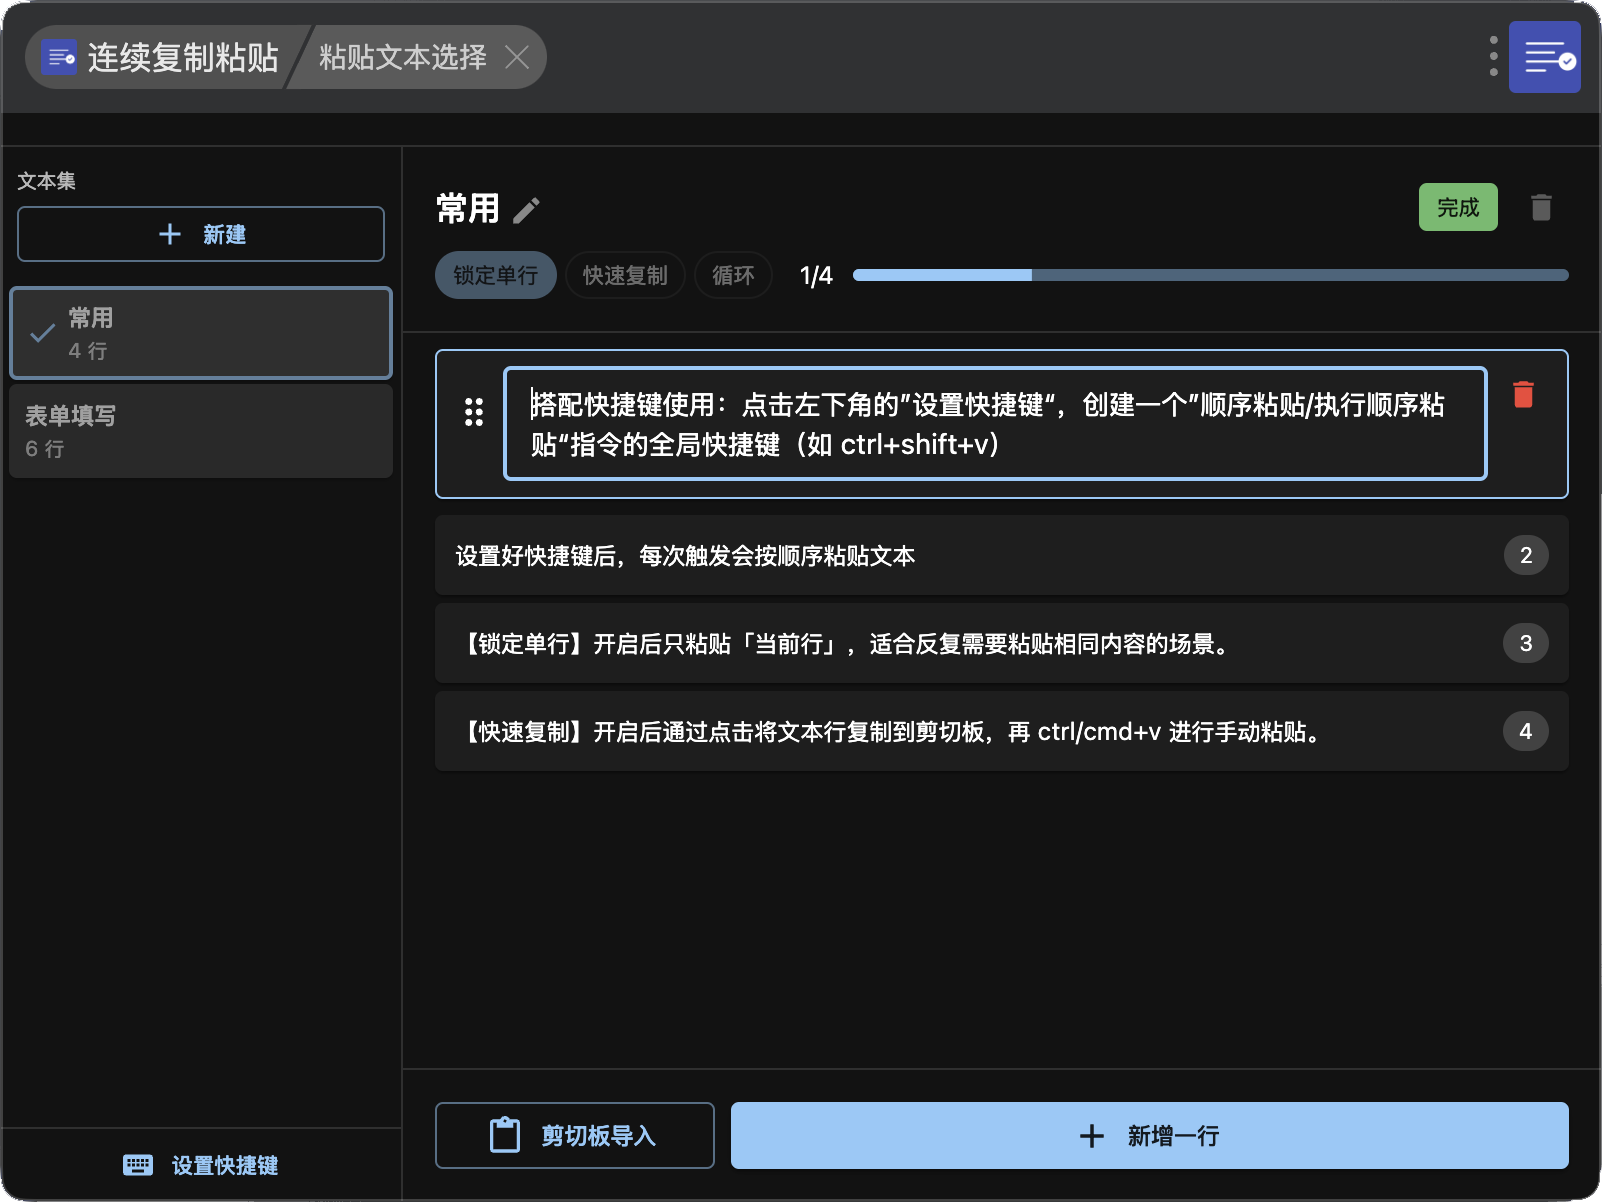
Task: Import text using 剪切板导入
Action: coord(574,1136)
